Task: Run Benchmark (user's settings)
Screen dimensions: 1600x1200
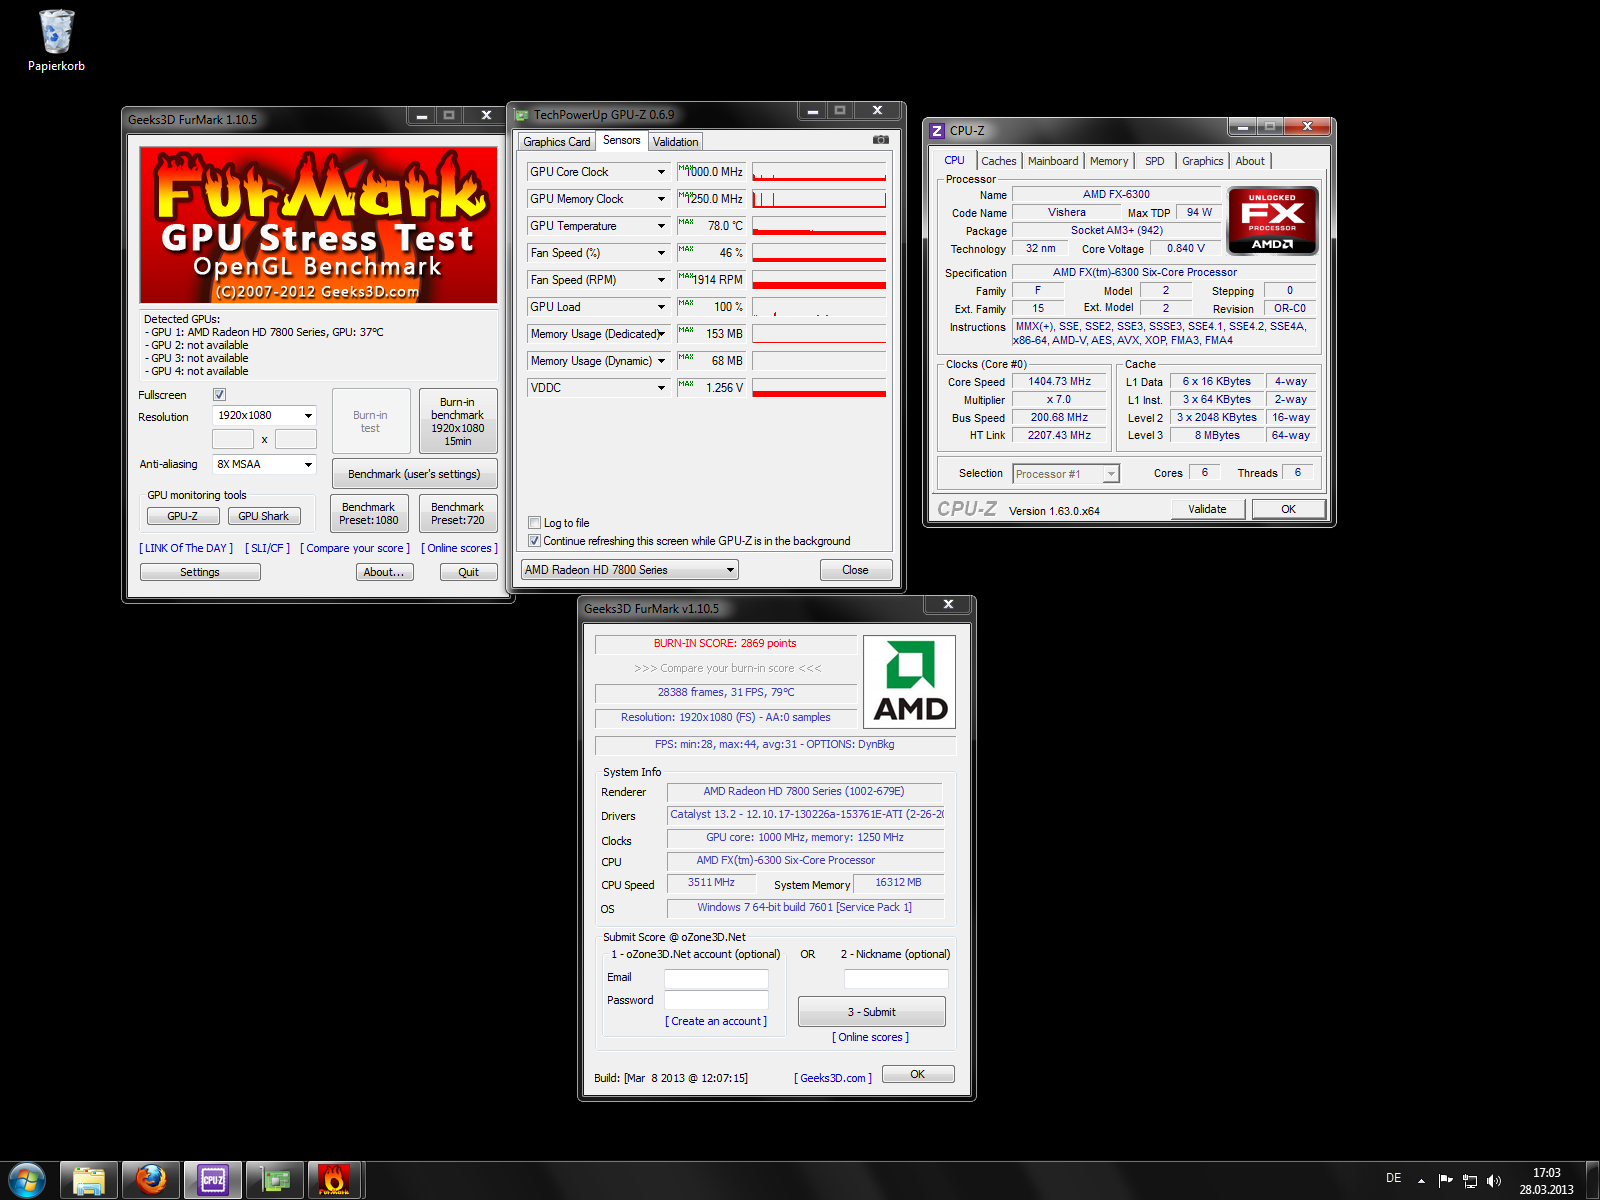Action: tap(414, 474)
